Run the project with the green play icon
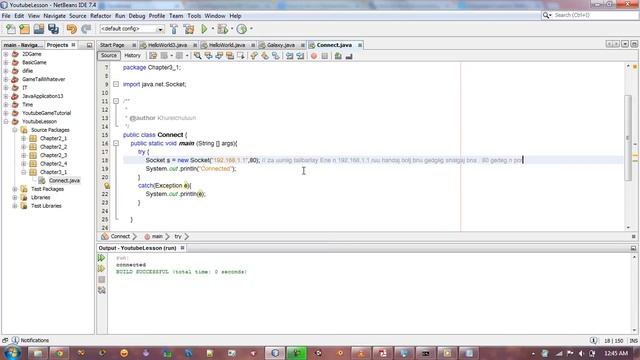 (x=204, y=29)
